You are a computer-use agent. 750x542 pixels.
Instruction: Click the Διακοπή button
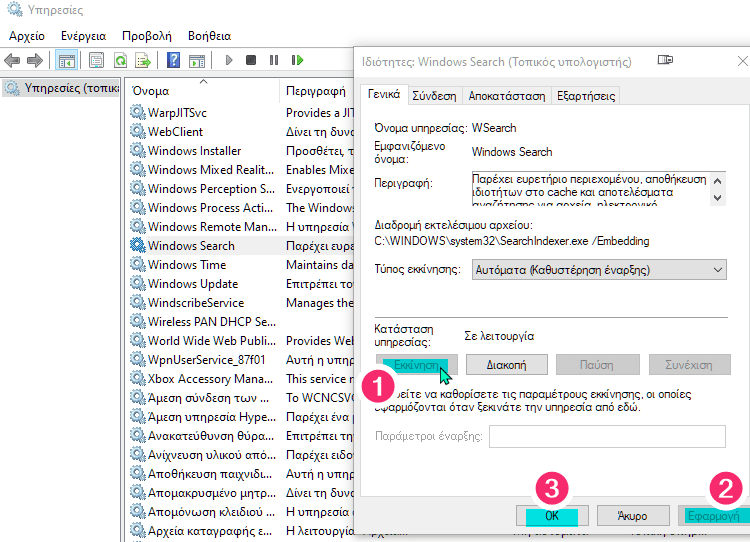[x=507, y=365]
